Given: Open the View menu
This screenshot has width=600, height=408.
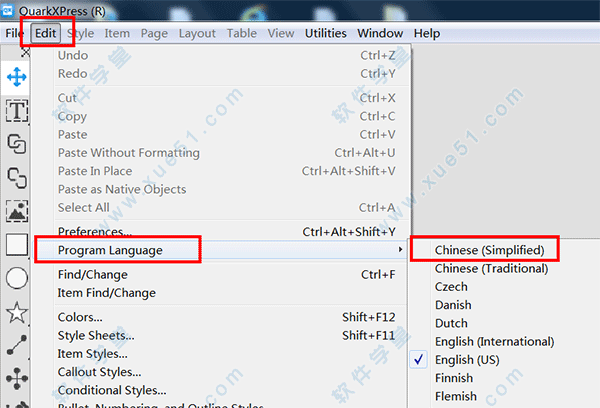Looking at the screenshot, I should pos(281,34).
